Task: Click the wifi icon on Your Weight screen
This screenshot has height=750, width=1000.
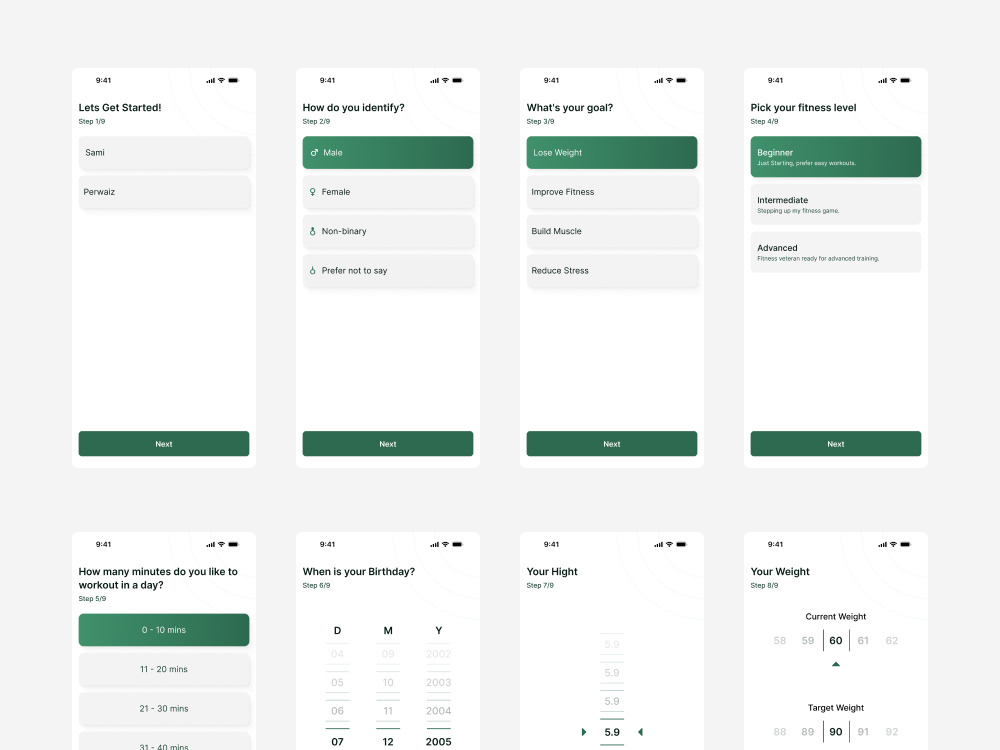Action: (893, 544)
